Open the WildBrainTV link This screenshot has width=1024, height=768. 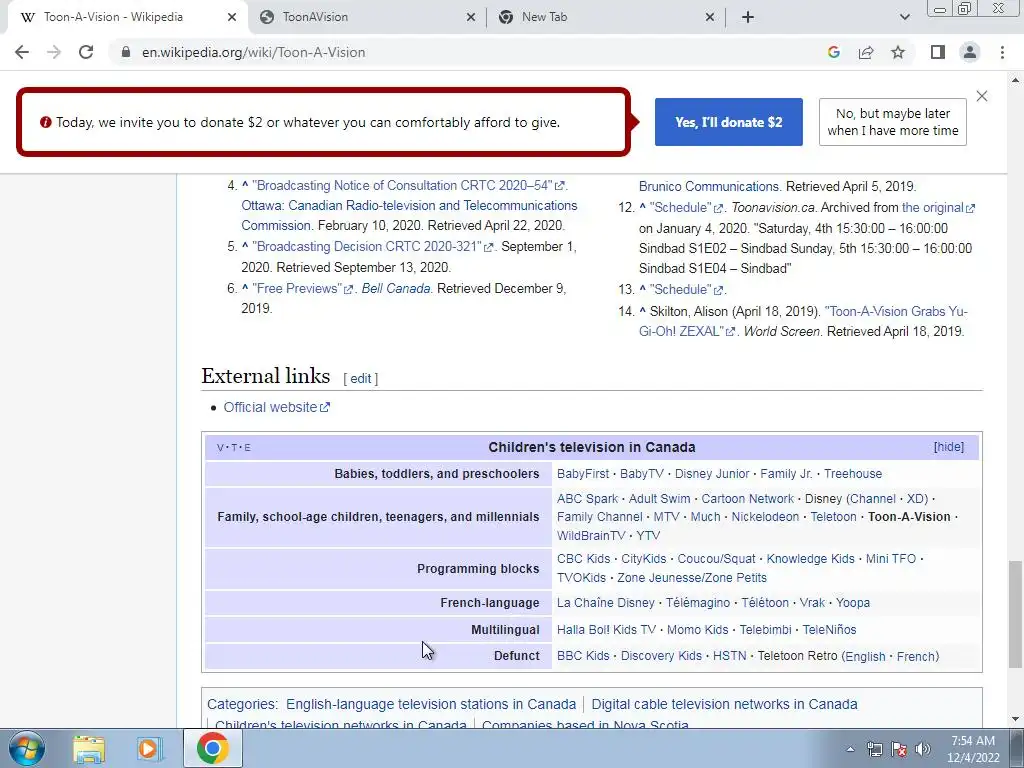pyautogui.click(x=591, y=536)
